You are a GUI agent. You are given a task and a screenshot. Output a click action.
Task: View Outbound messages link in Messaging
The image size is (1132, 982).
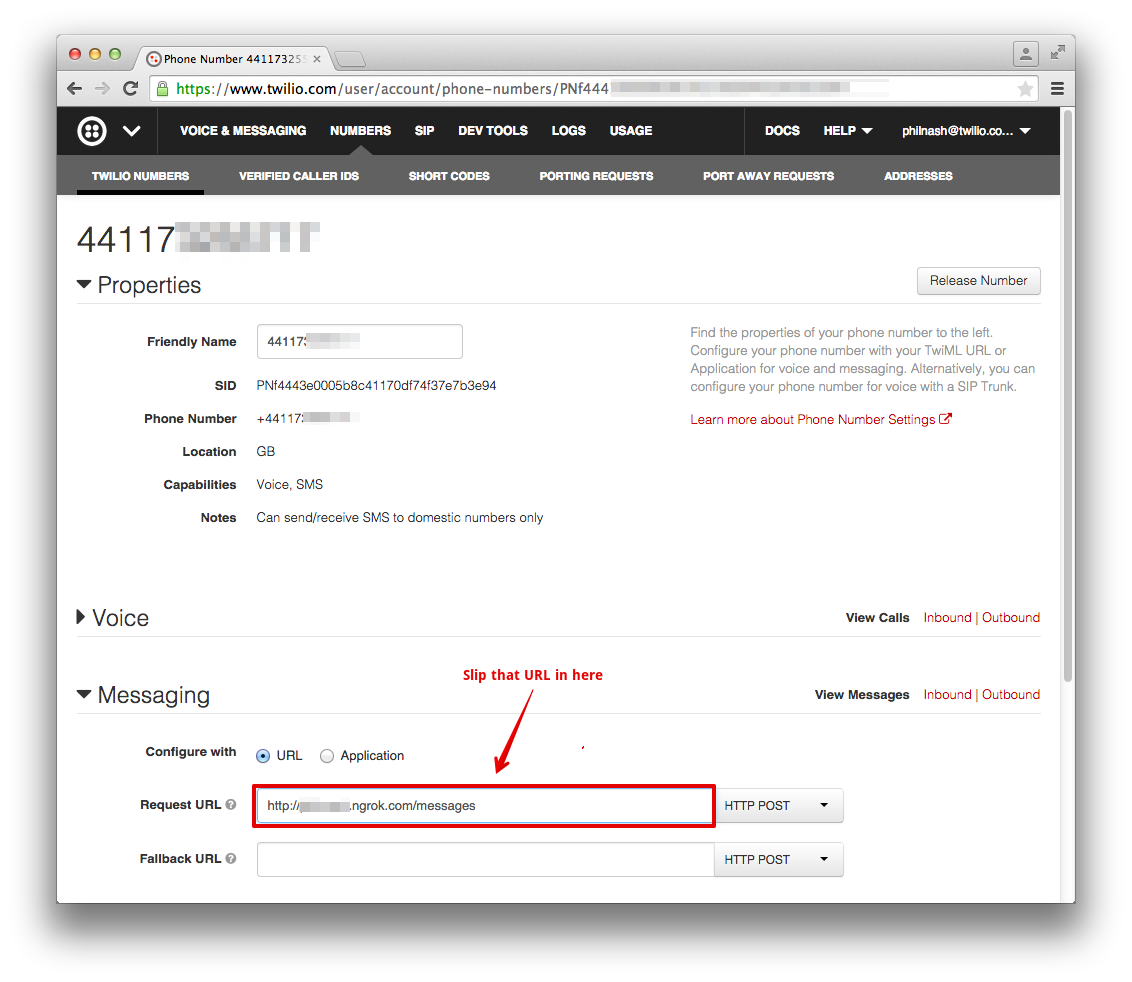coord(1011,695)
